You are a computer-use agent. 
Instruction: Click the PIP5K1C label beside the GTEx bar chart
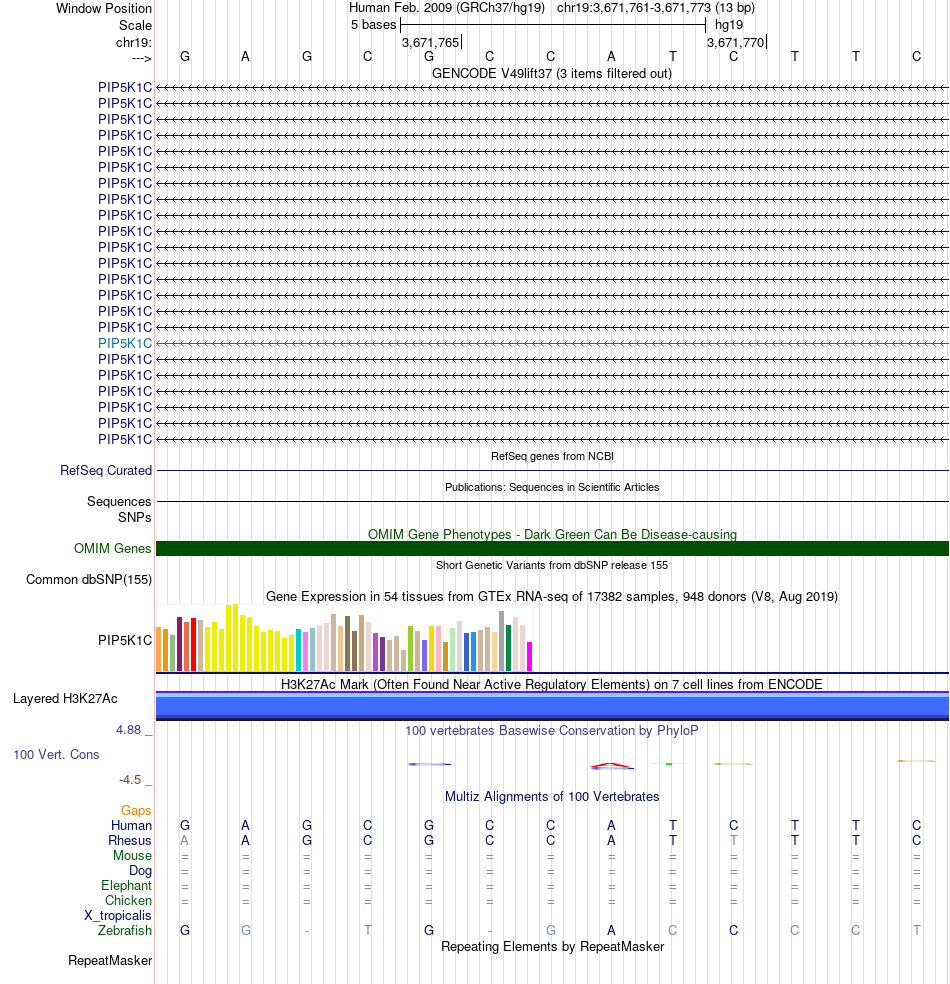pos(125,640)
